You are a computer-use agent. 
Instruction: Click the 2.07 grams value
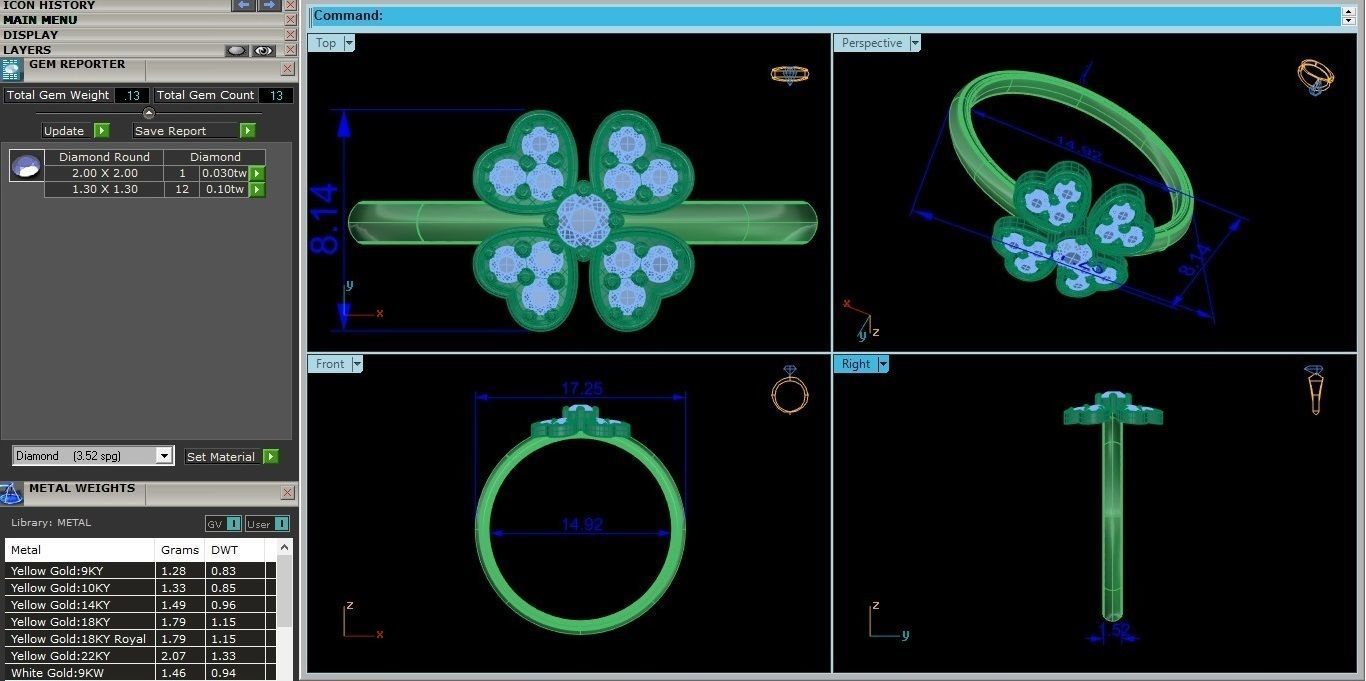[x=173, y=656]
